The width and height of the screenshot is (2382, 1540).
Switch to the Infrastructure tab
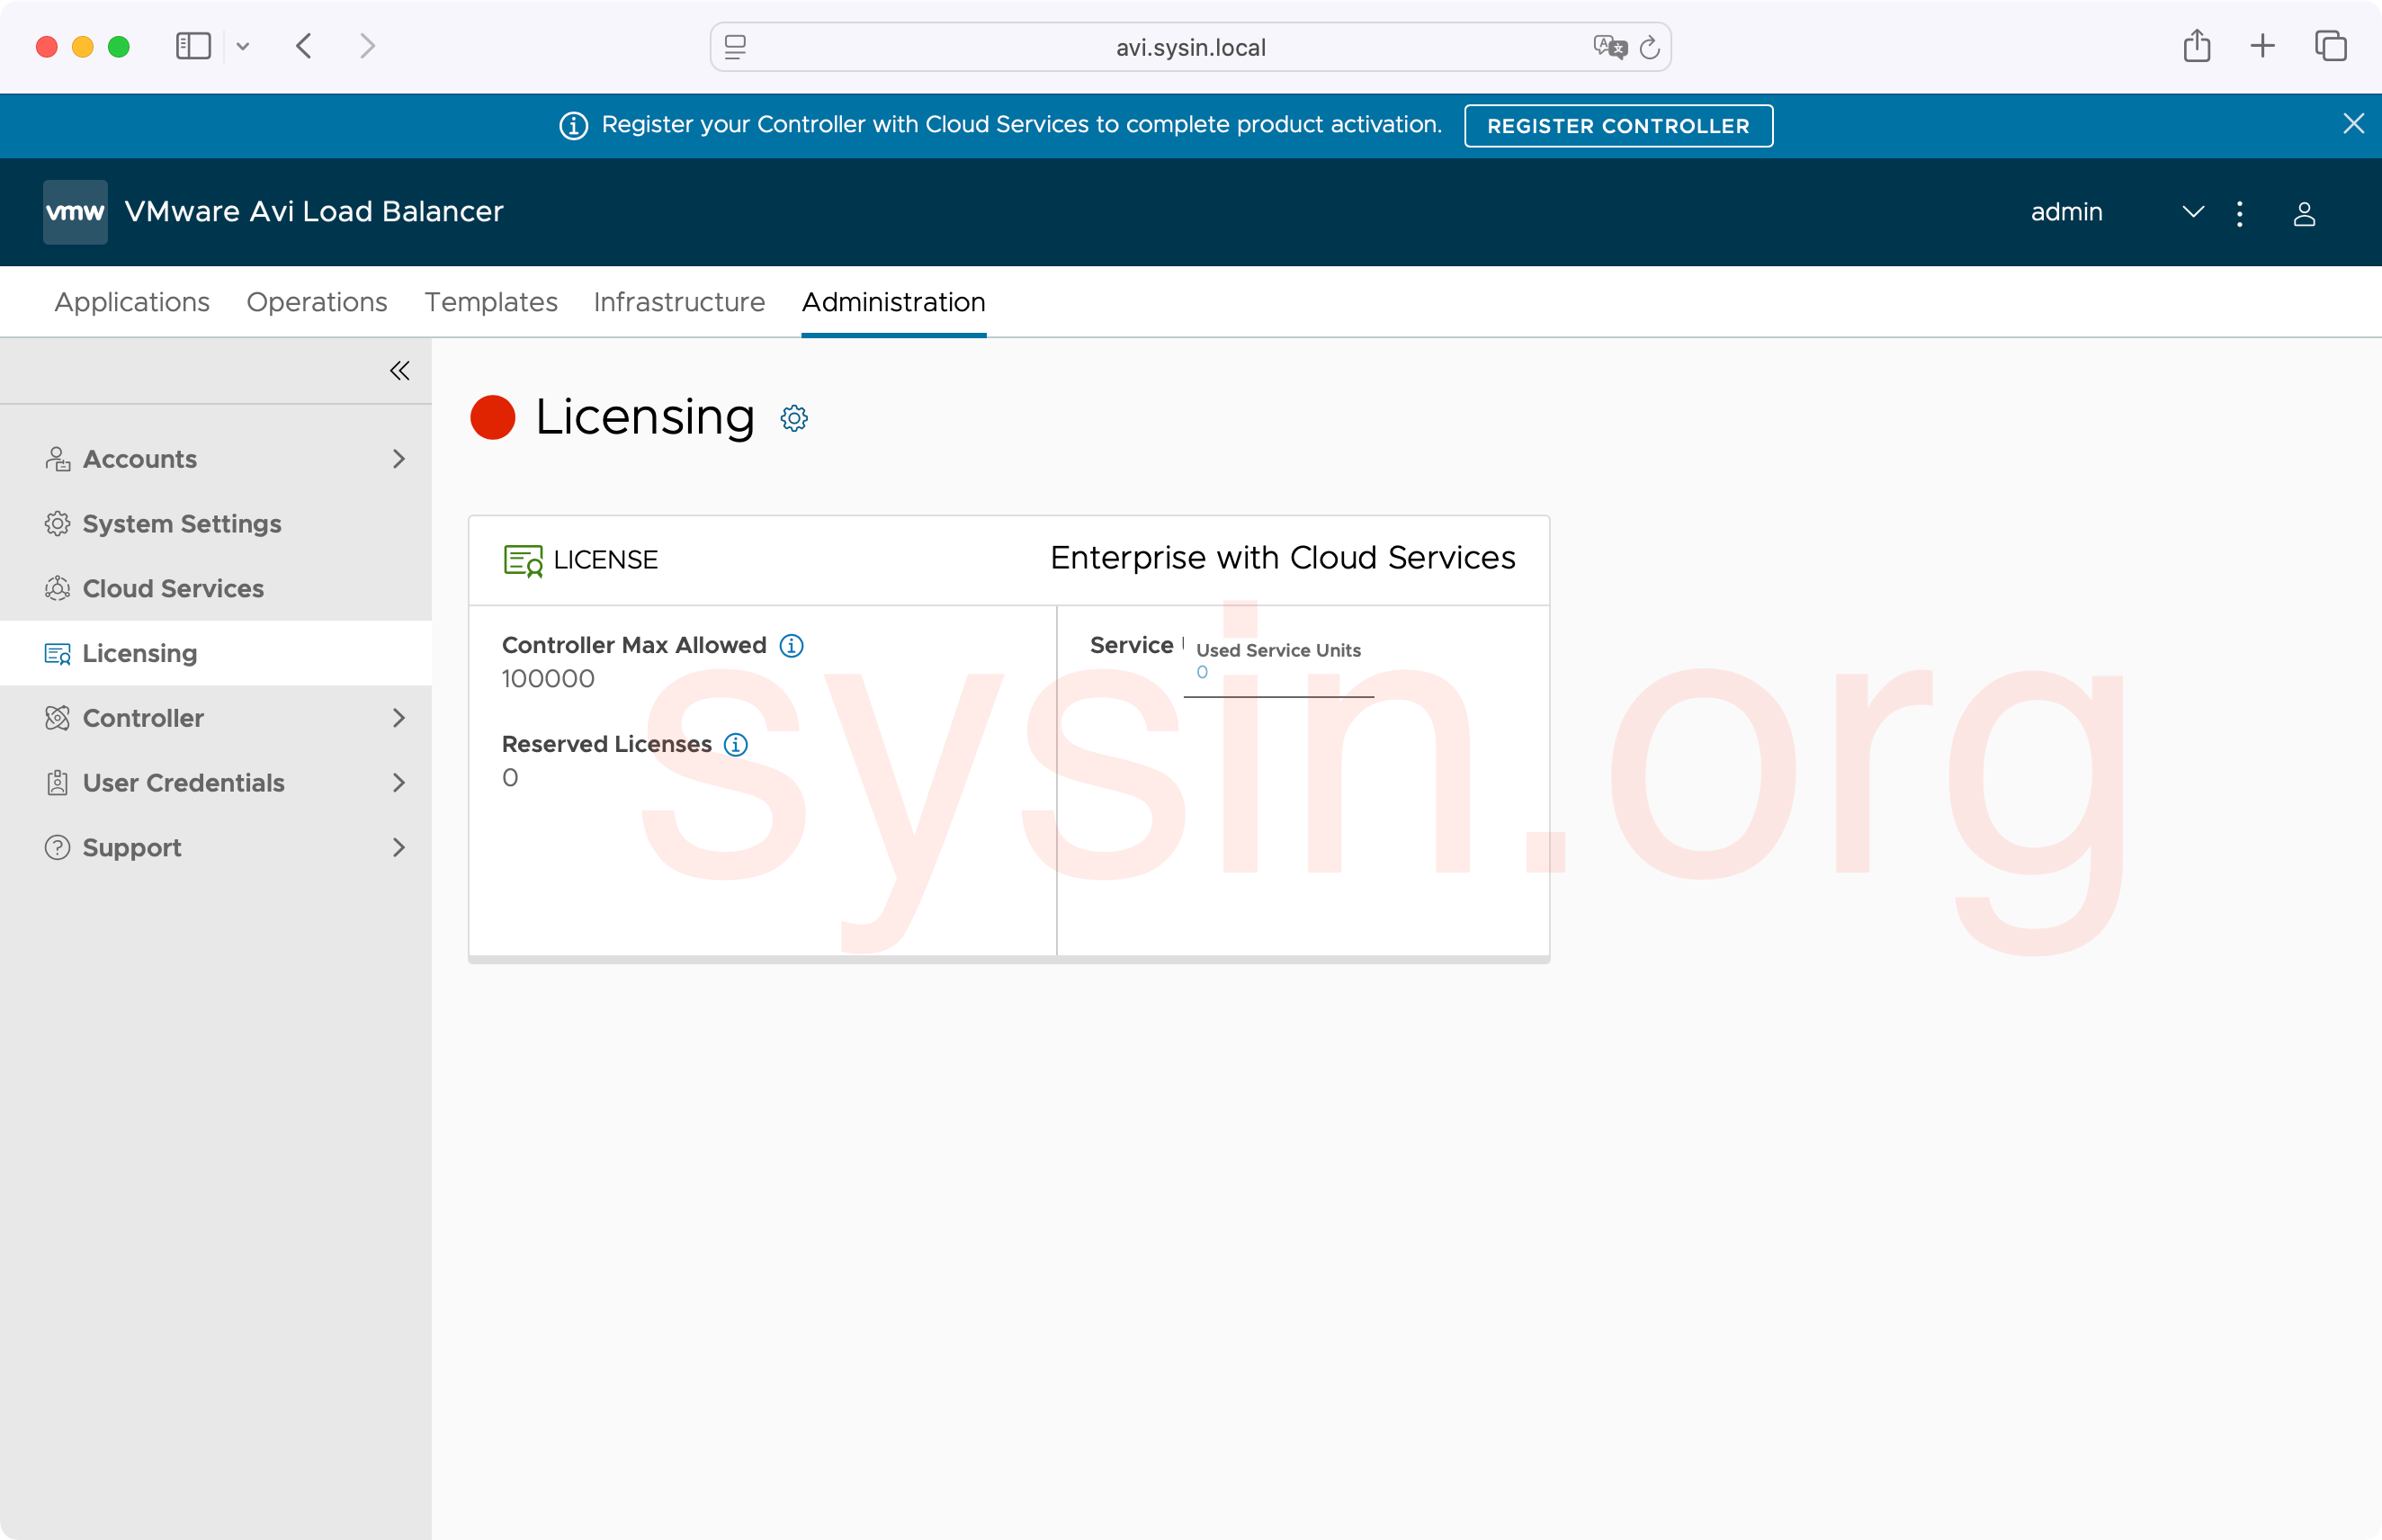tap(679, 302)
